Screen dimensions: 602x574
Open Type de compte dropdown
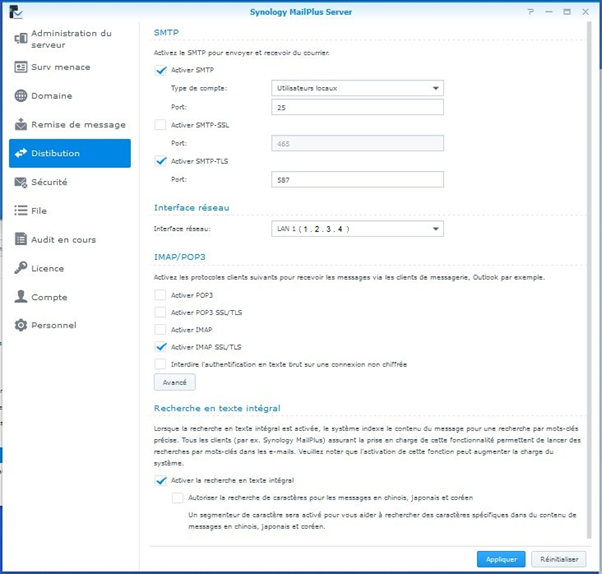[357, 88]
